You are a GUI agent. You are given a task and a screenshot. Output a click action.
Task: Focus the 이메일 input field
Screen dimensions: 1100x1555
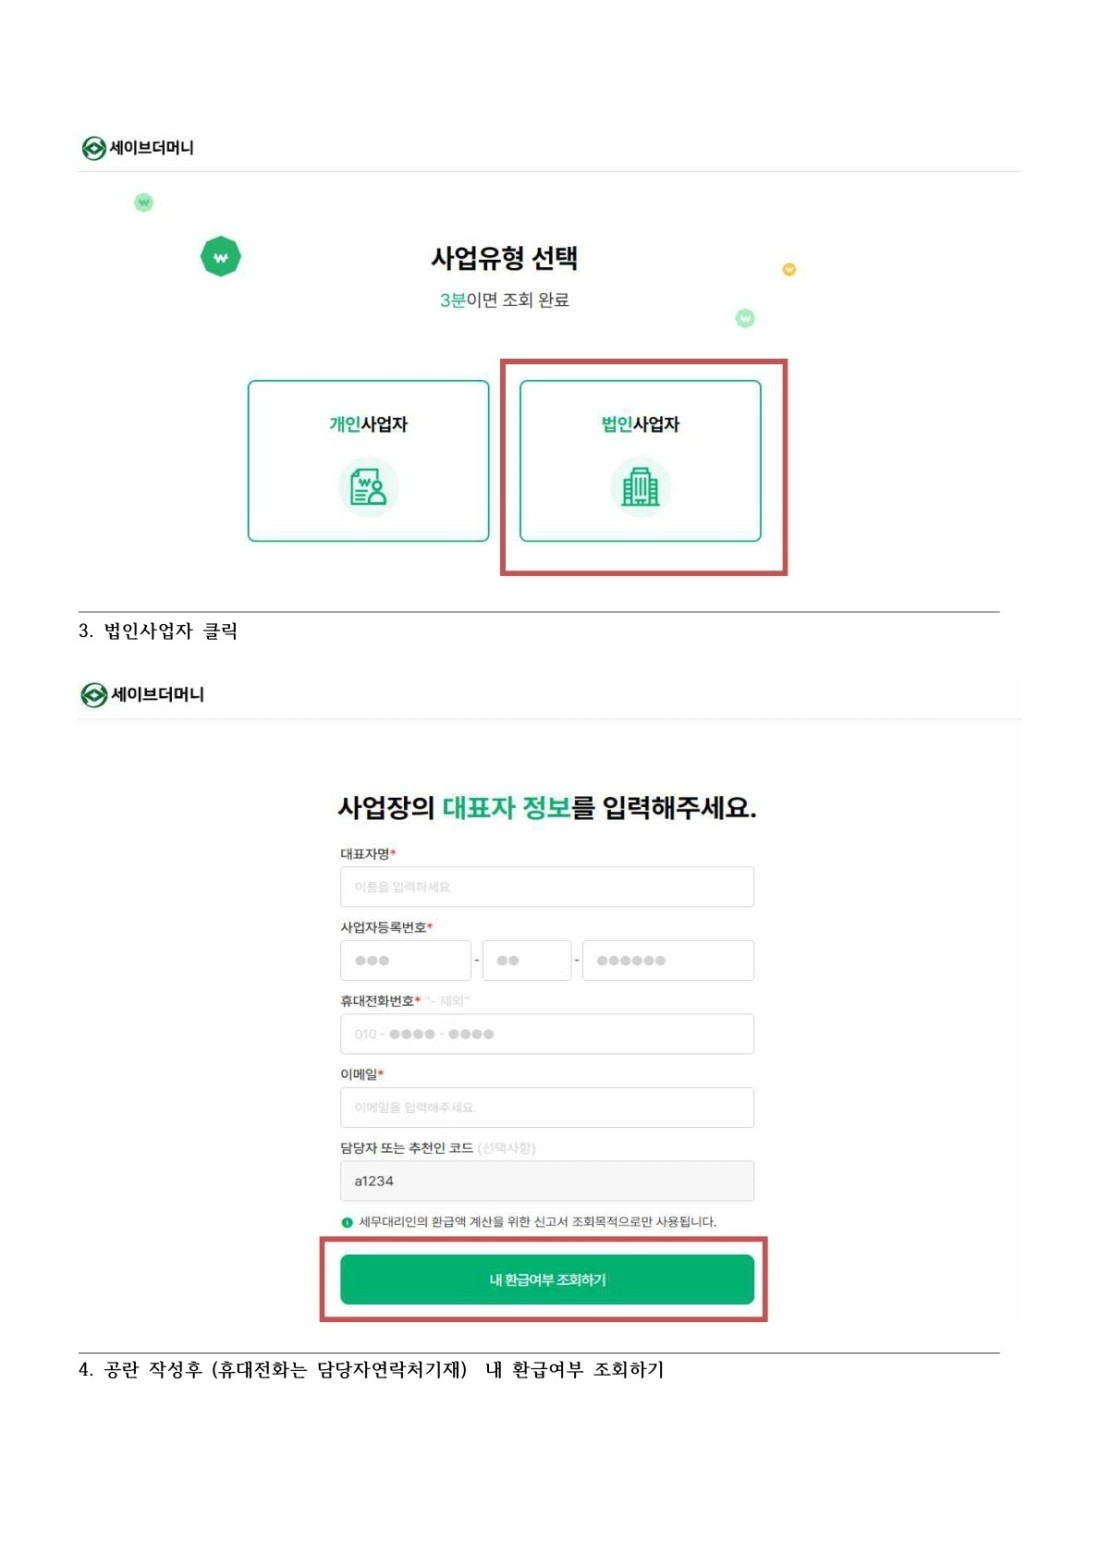pos(547,1107)
